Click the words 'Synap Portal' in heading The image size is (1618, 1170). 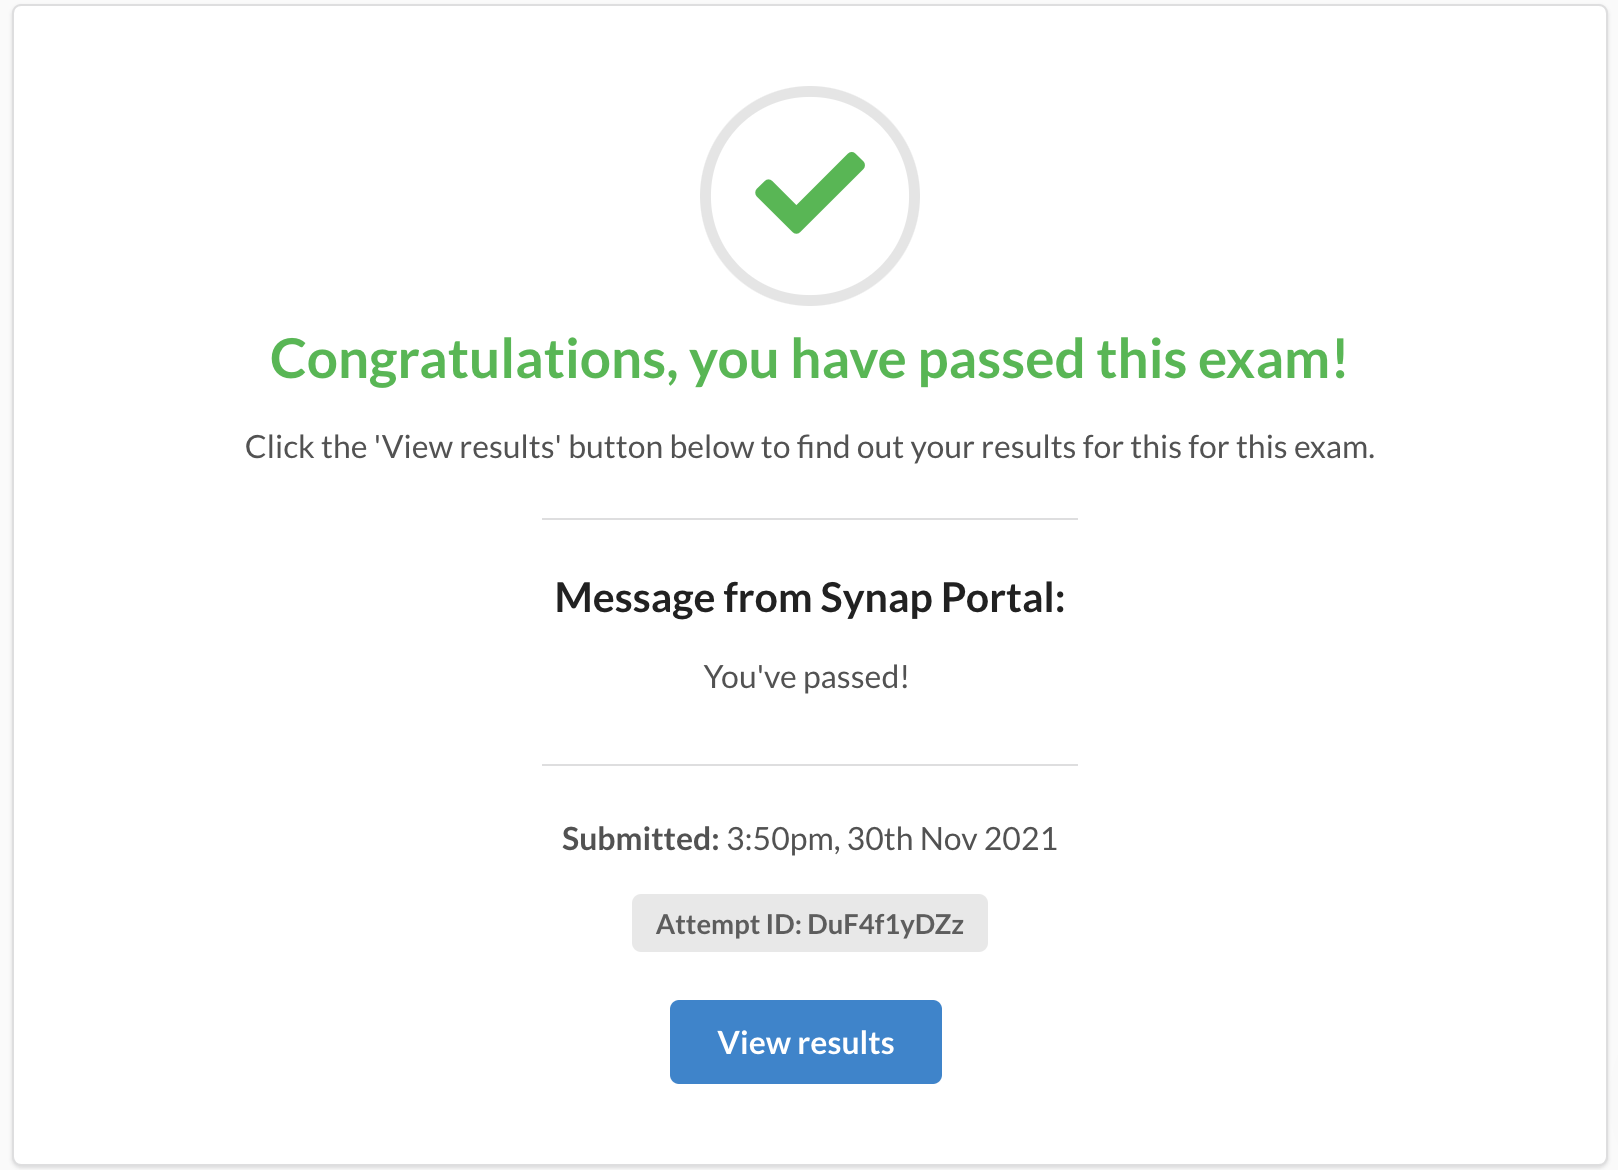click(x=943, y=598)
